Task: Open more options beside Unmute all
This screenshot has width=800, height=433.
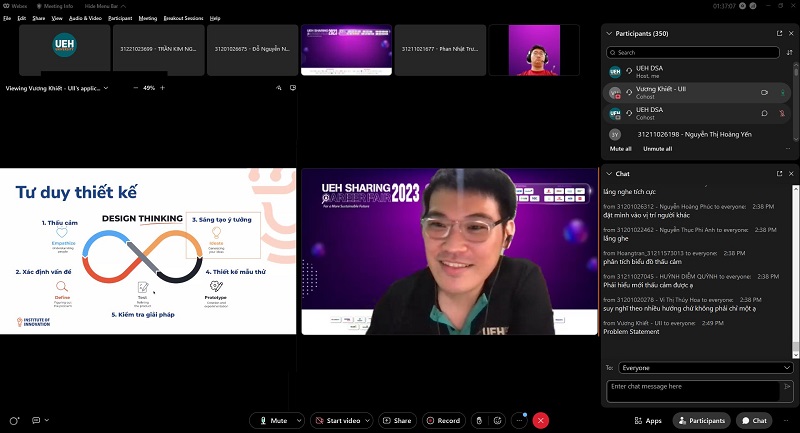Action: pyautogui.click(x=788, y=149)
